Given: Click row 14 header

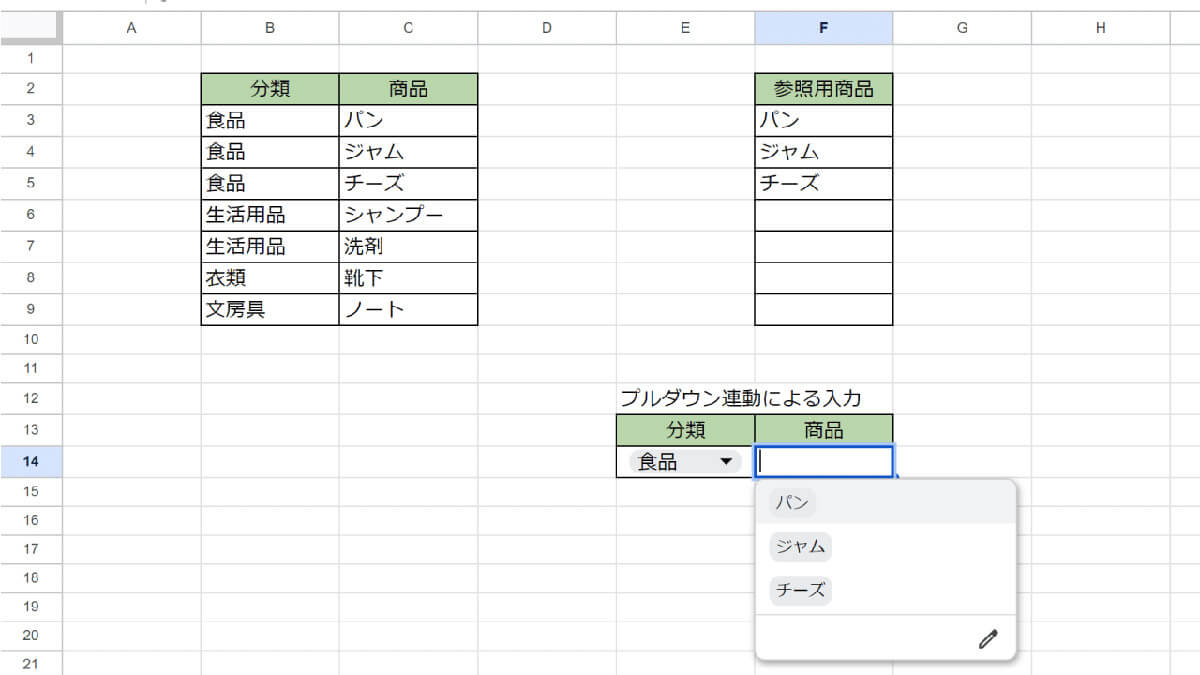Looking at the screenshot, I should 30,462.
